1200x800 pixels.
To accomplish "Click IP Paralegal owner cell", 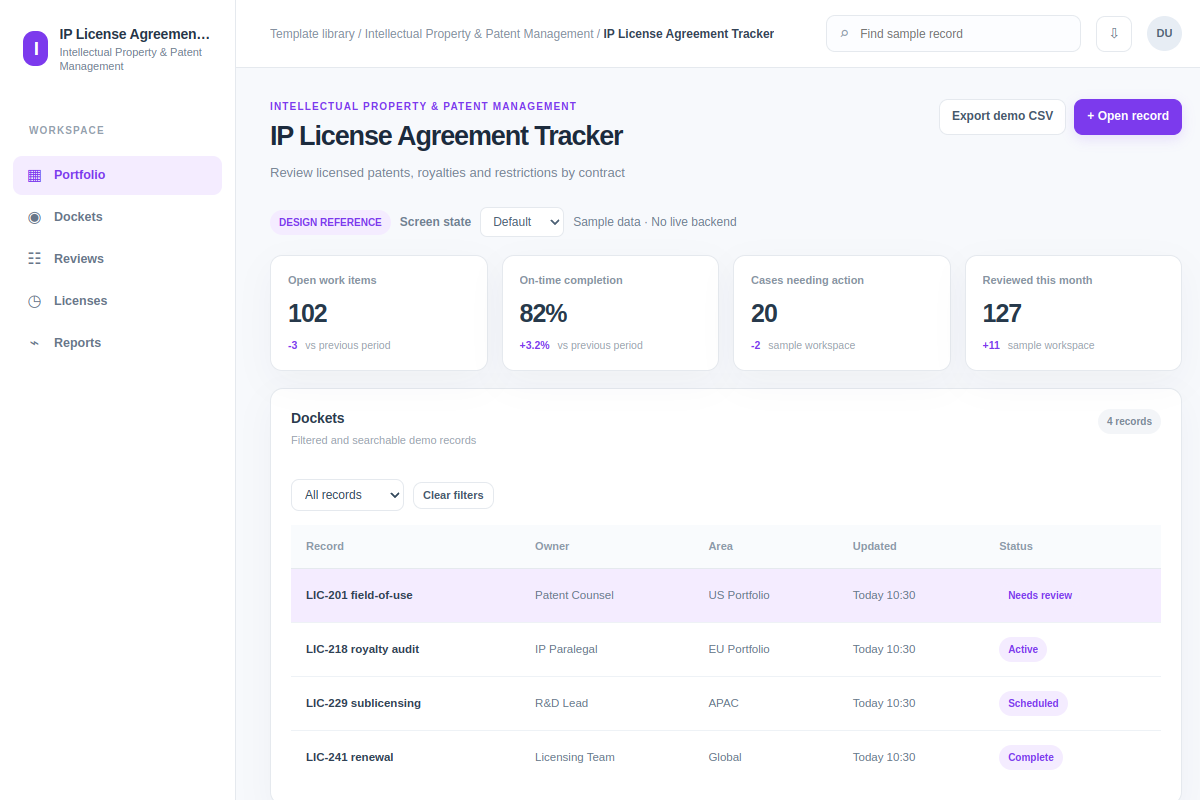I will tap(566, 649).
